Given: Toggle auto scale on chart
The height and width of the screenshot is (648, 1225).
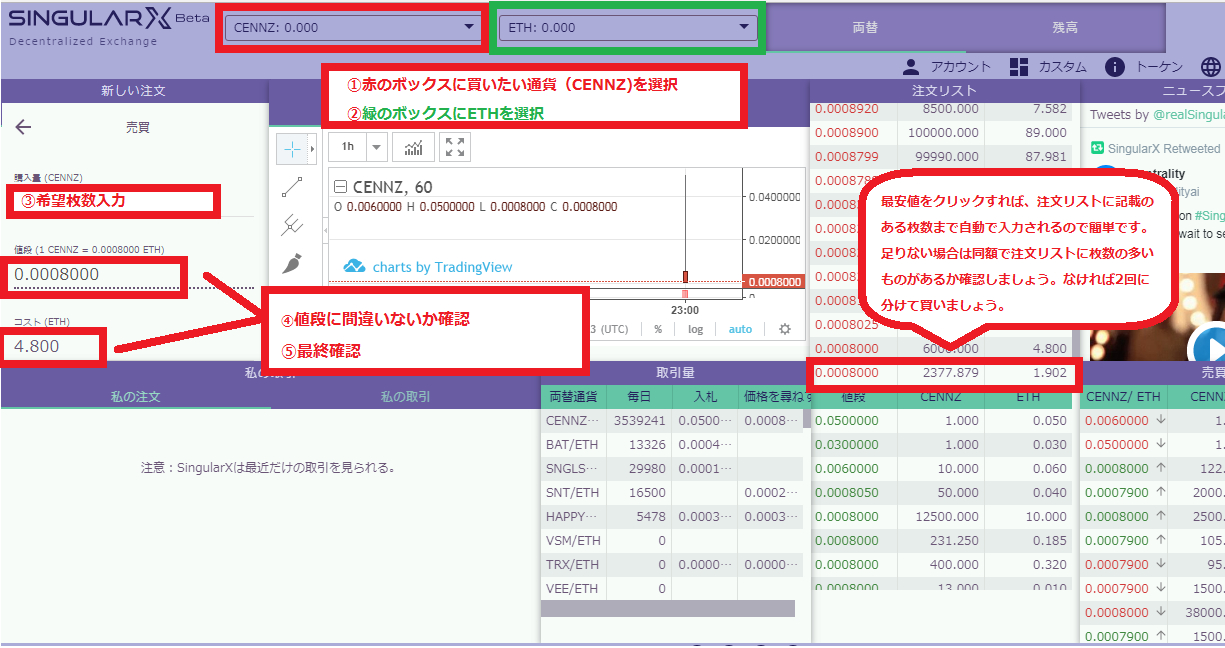Looking at the screenshot, I should coord(740,329).
